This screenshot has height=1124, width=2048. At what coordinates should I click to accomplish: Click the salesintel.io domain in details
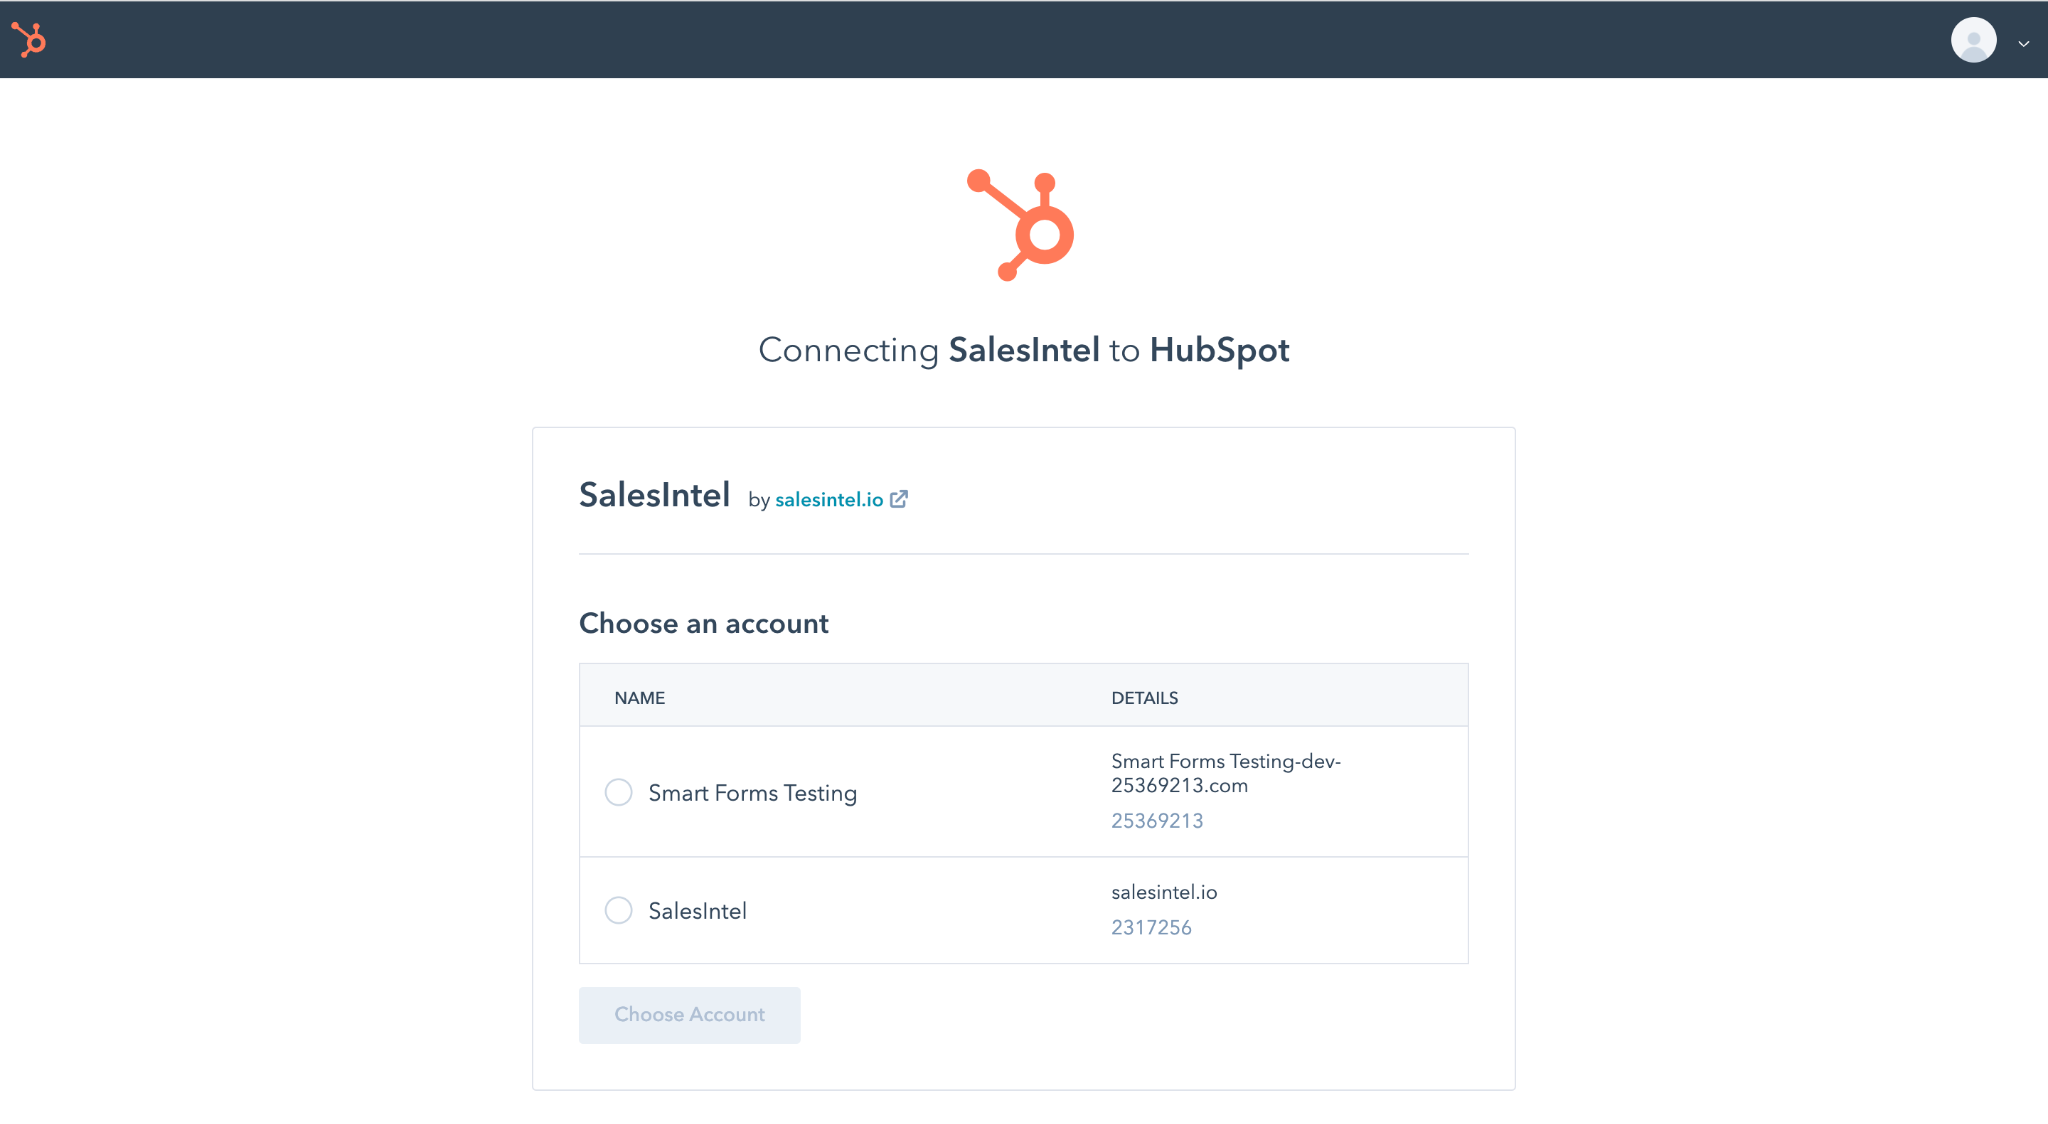(x=1164, y=892)
